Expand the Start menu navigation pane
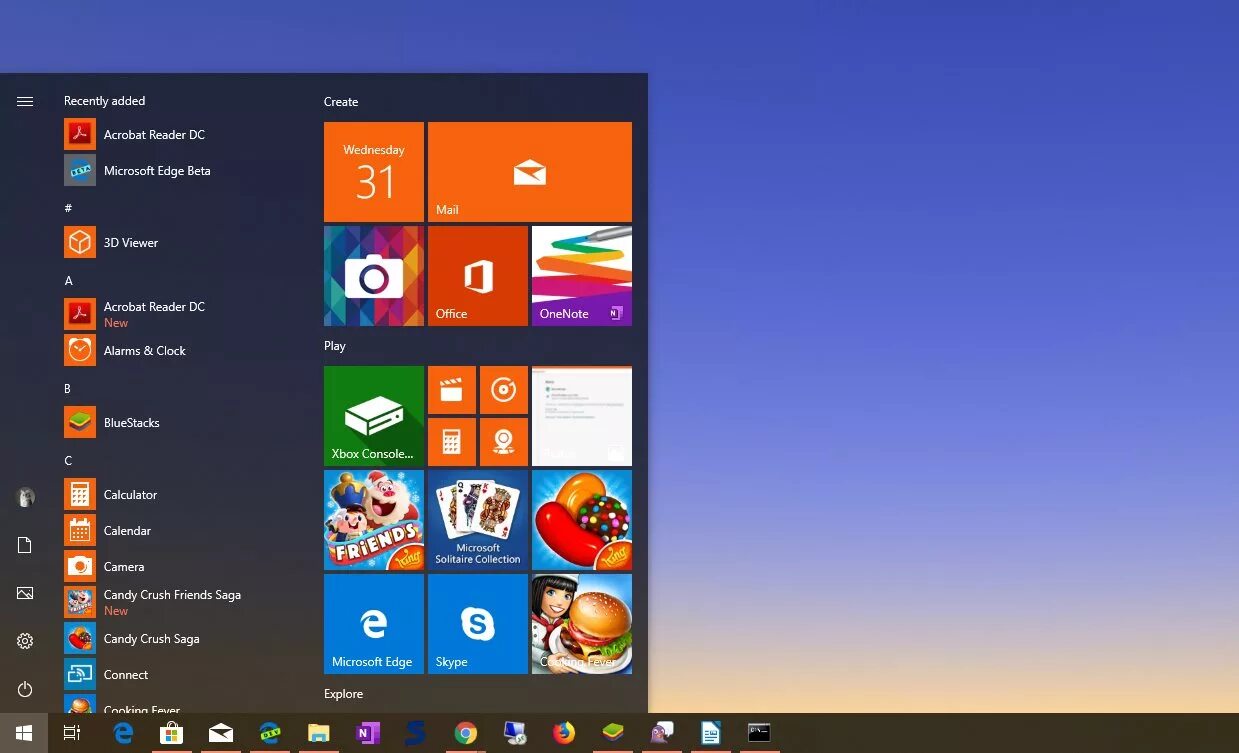Screen dimensions: 1239x753 coord(24,101)
